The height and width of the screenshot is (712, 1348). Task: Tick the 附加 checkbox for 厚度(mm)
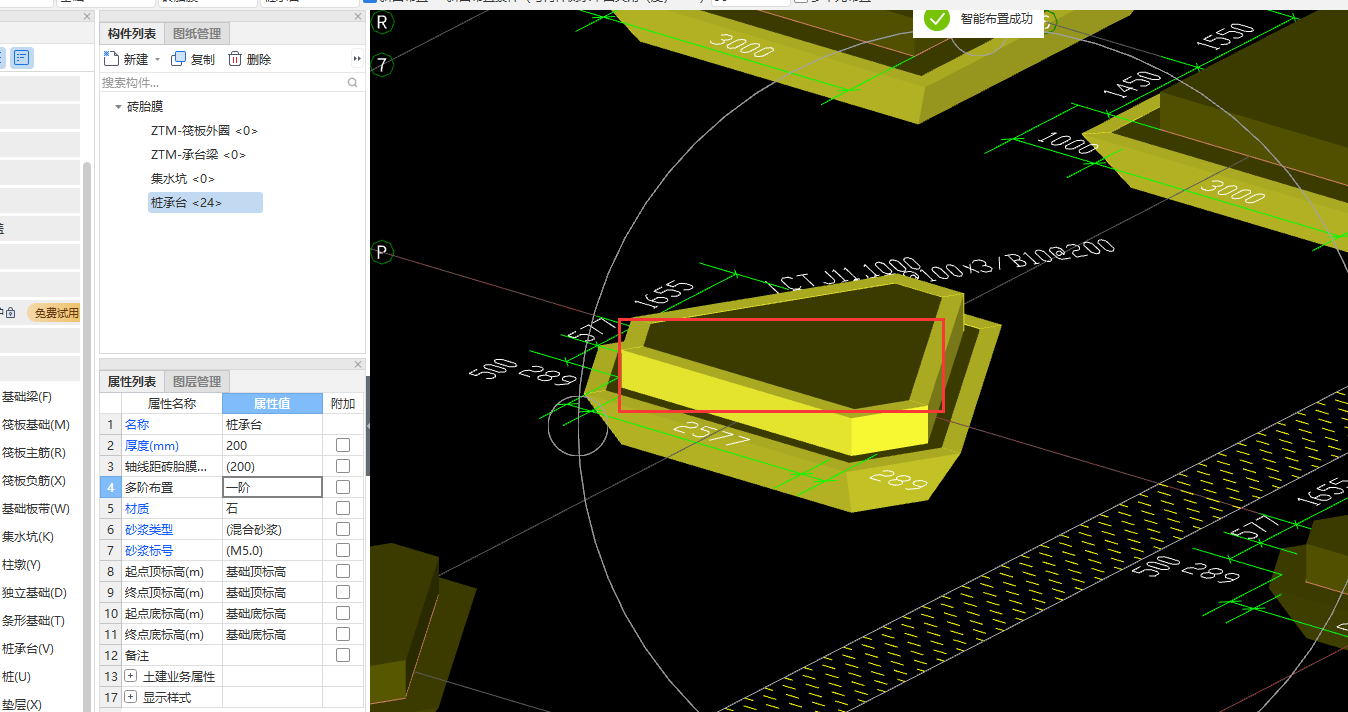343,445
